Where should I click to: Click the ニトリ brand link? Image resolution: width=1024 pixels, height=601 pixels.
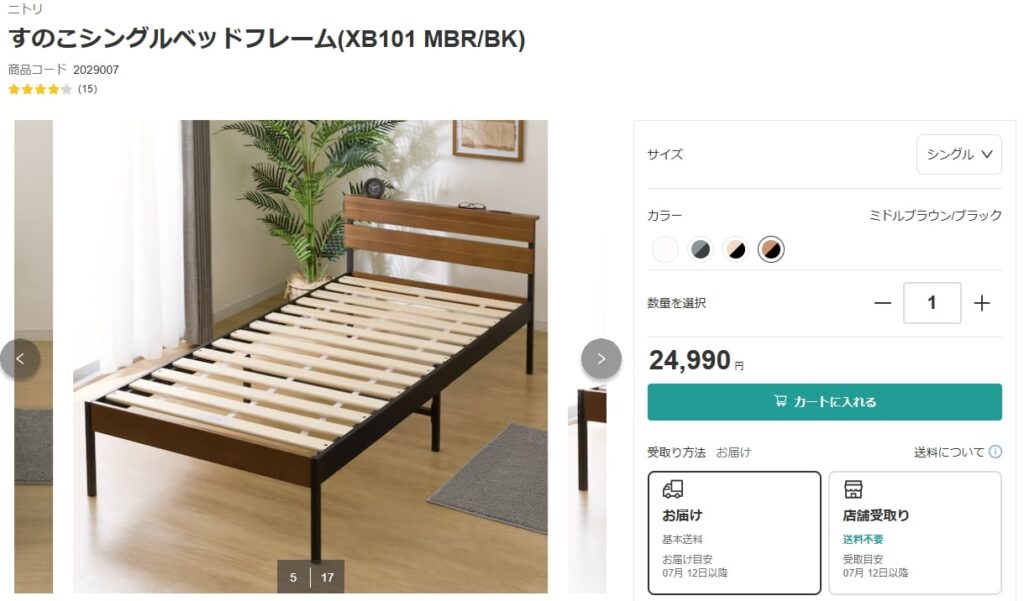[x=25, y=8]
